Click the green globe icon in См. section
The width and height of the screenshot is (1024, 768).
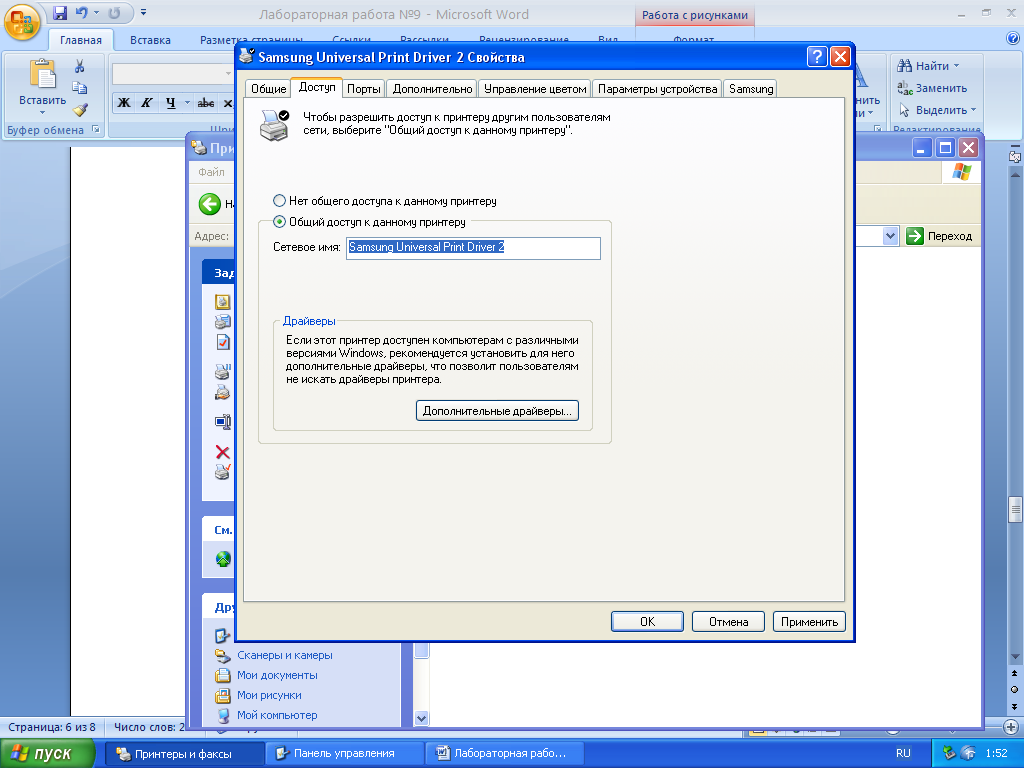(x=223, y=559)
